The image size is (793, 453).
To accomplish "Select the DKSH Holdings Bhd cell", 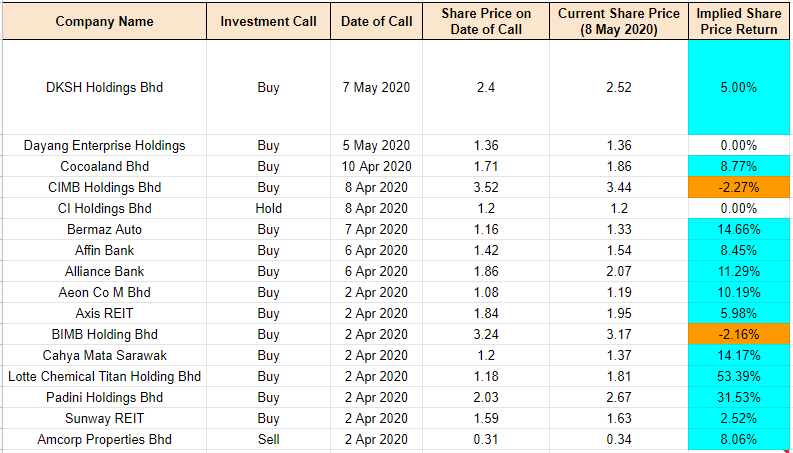I will (104, 87).
